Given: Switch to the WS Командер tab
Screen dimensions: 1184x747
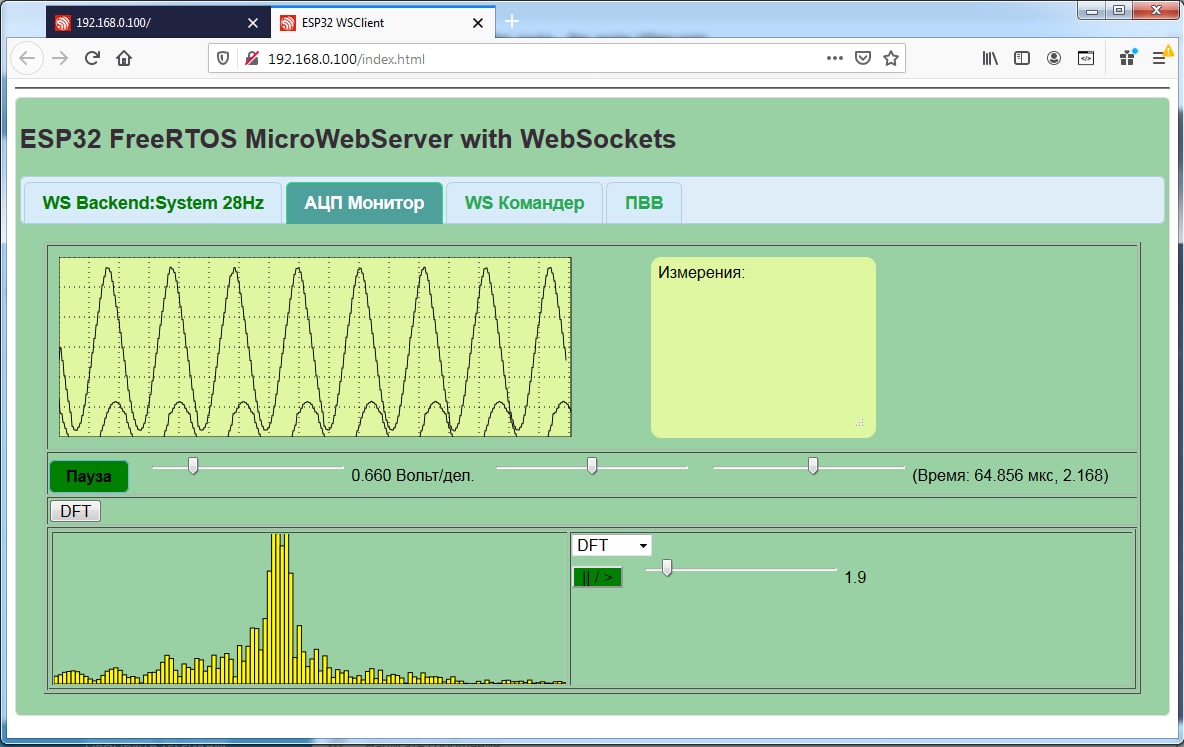Looking at the screenshot, I should (524, 203).
